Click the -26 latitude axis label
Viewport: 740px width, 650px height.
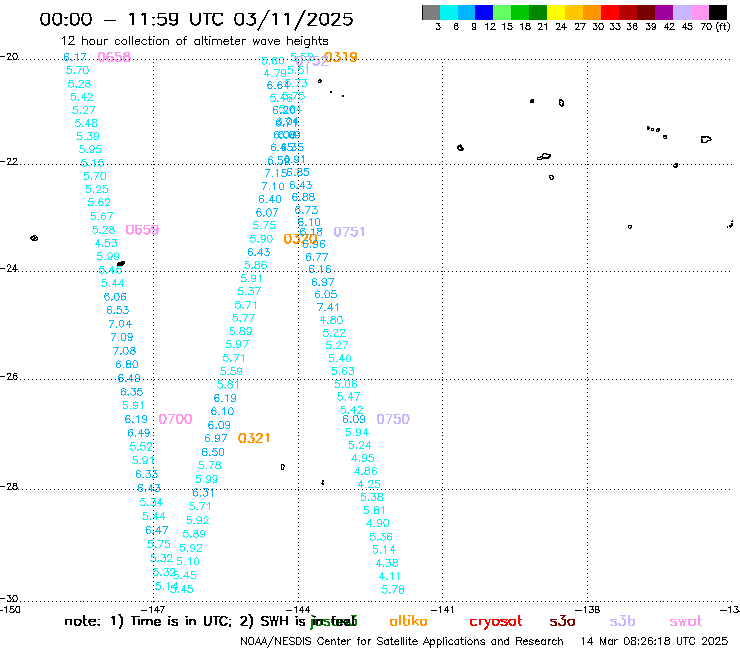(x=9, y=377)
